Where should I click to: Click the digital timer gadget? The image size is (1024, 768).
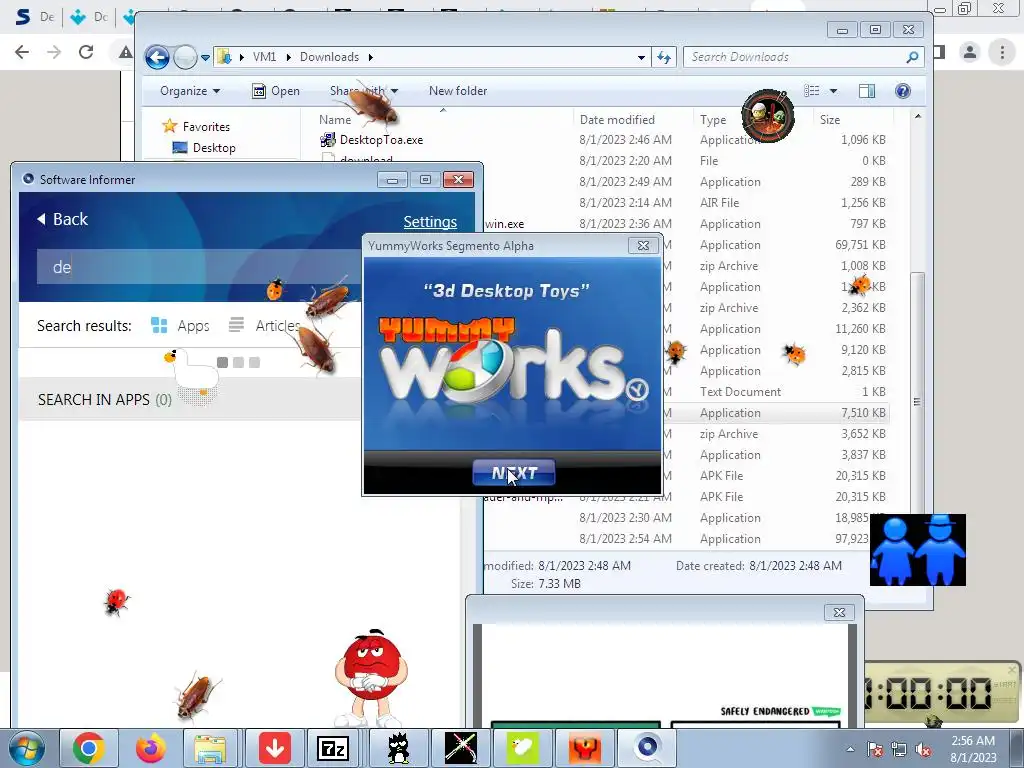click(942, 694)
